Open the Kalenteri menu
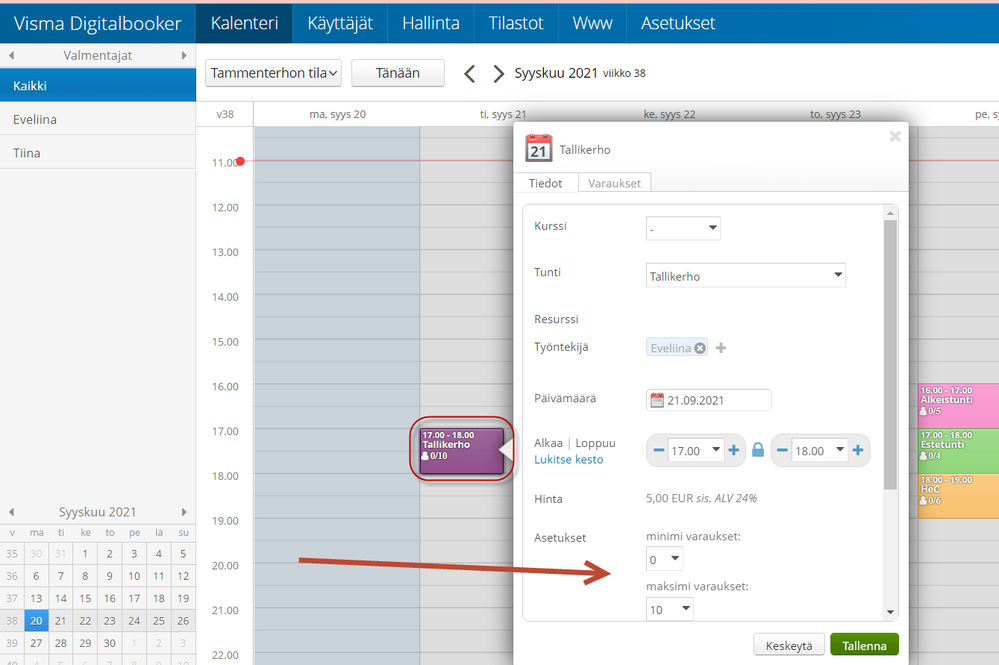 (x=244, y=24)
